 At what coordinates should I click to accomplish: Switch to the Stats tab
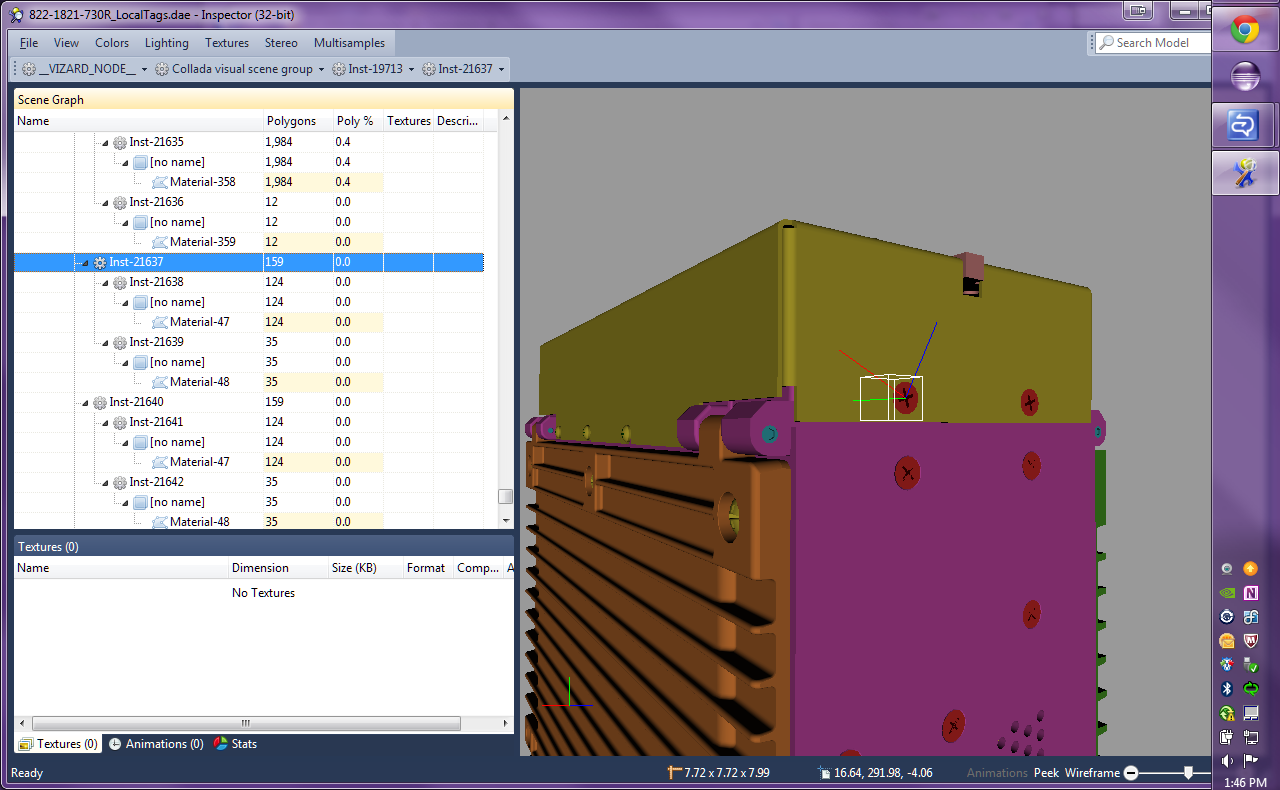click(236, 744)
